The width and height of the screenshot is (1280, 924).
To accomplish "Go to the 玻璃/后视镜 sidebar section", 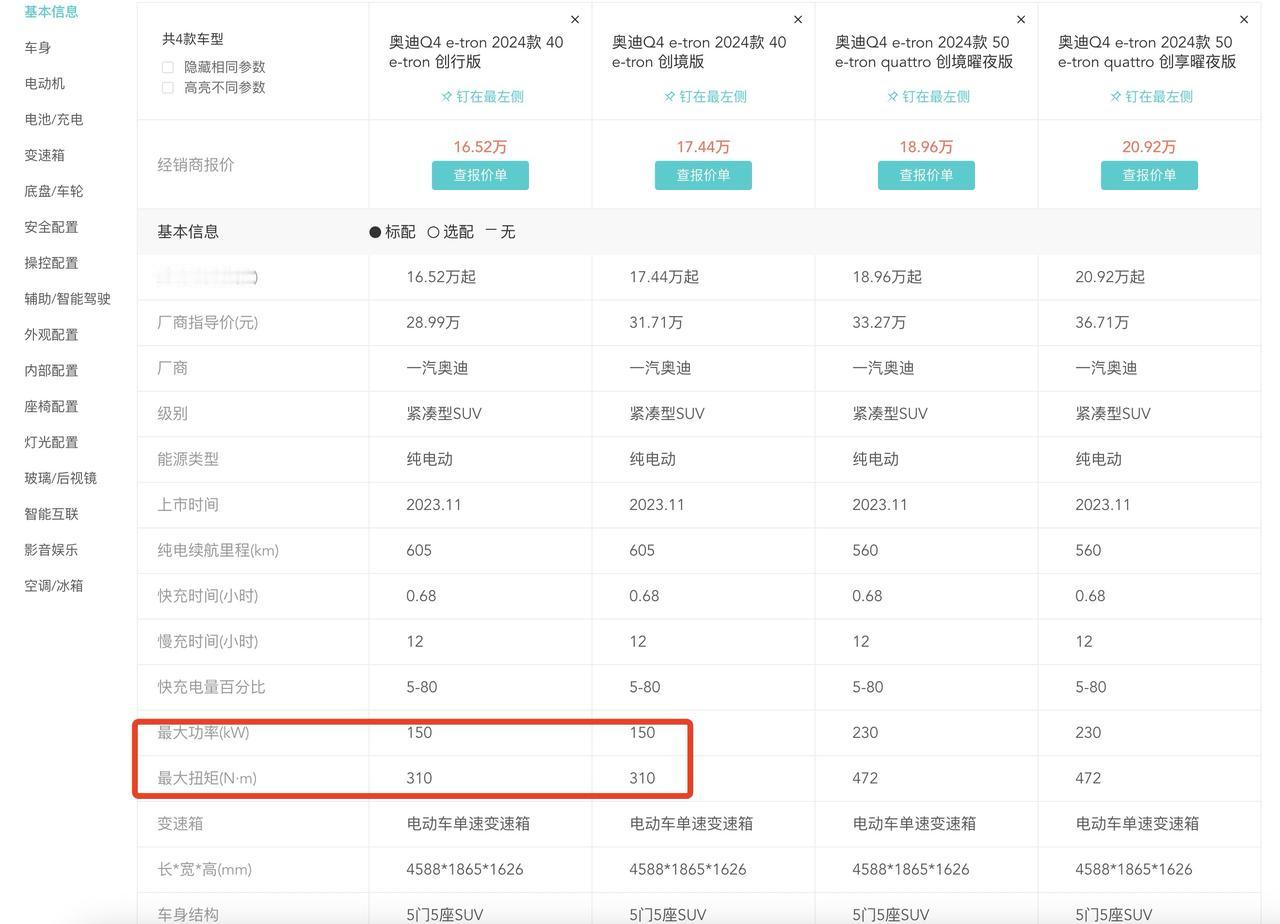I will 61,479.
